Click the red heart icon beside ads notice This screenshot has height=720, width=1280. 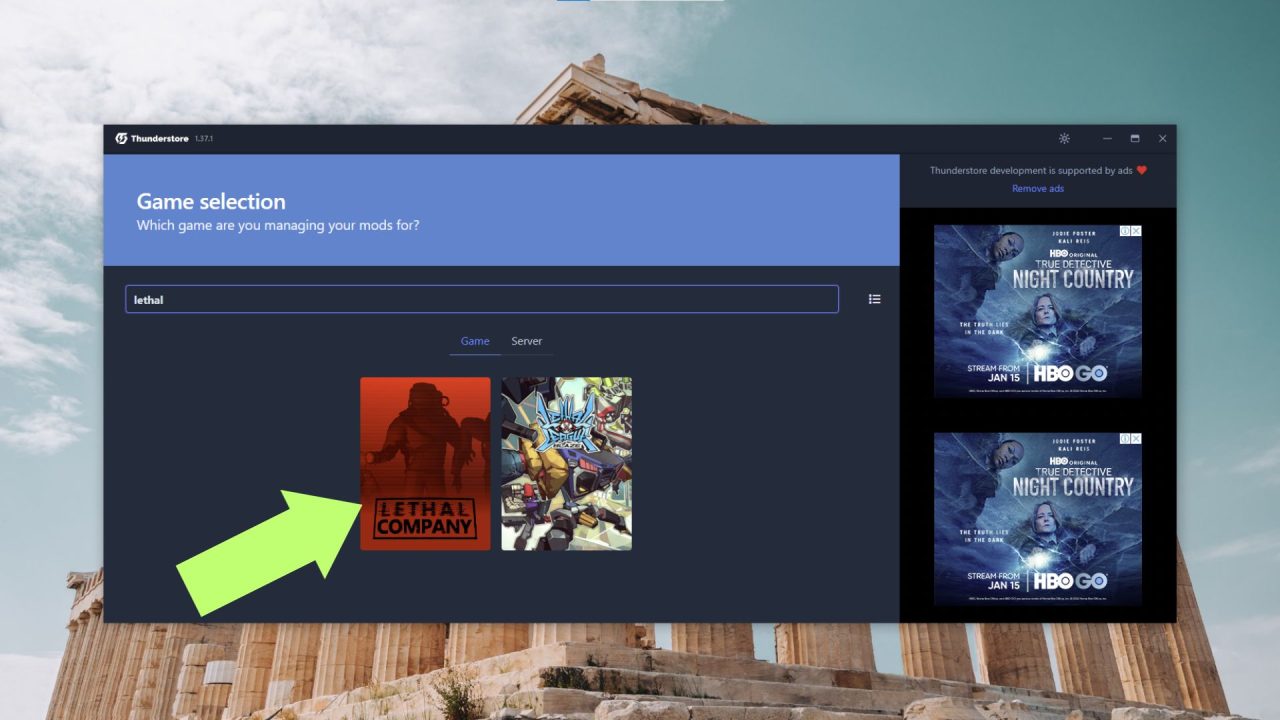(x=1142, y=170)
